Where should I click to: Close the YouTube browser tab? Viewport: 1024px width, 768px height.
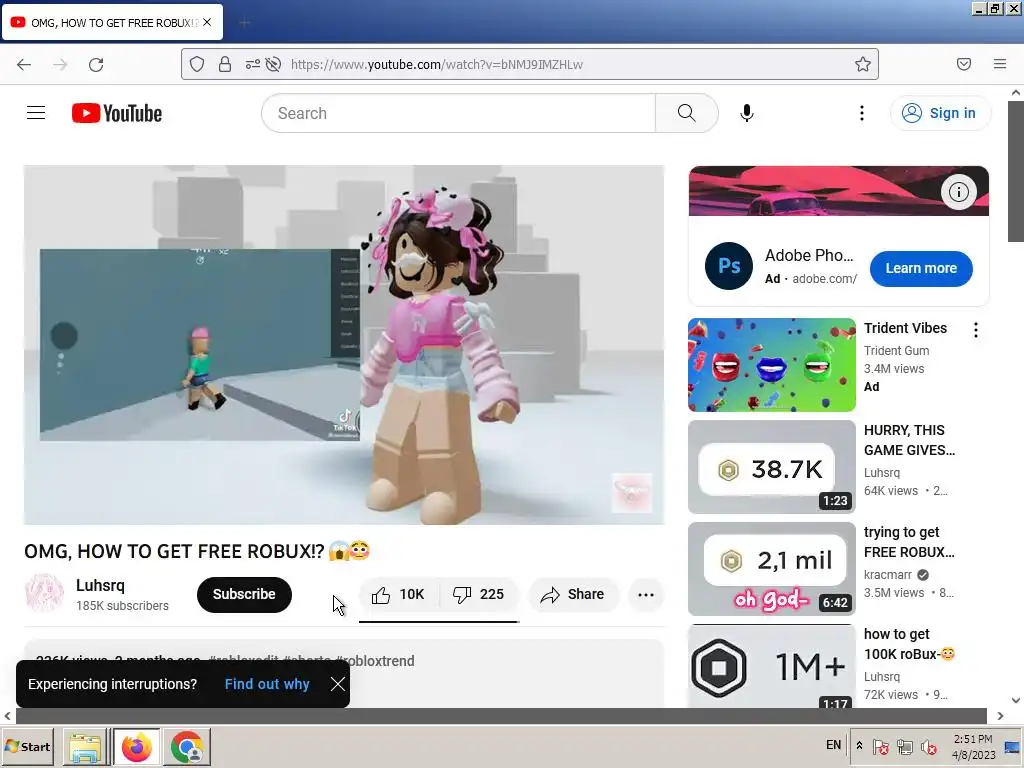pyautogui.click(x=207, y=22)
